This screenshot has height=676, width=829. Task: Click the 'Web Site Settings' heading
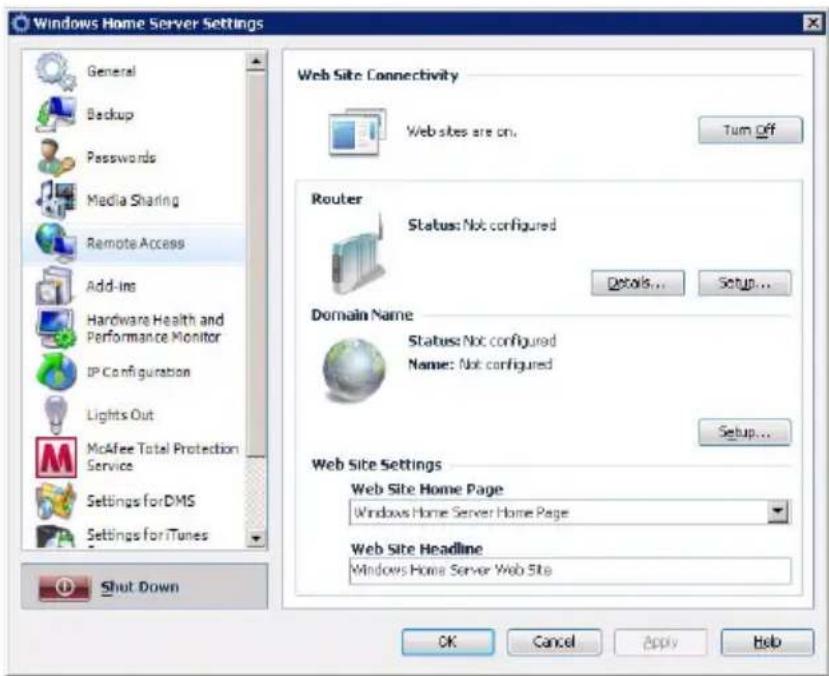(x=376, y=465)
